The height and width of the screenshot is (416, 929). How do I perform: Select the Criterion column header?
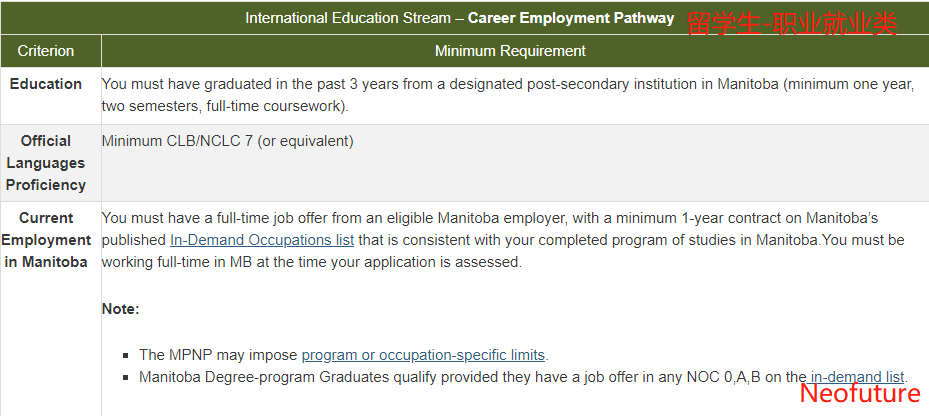click(x=46, y=51)
